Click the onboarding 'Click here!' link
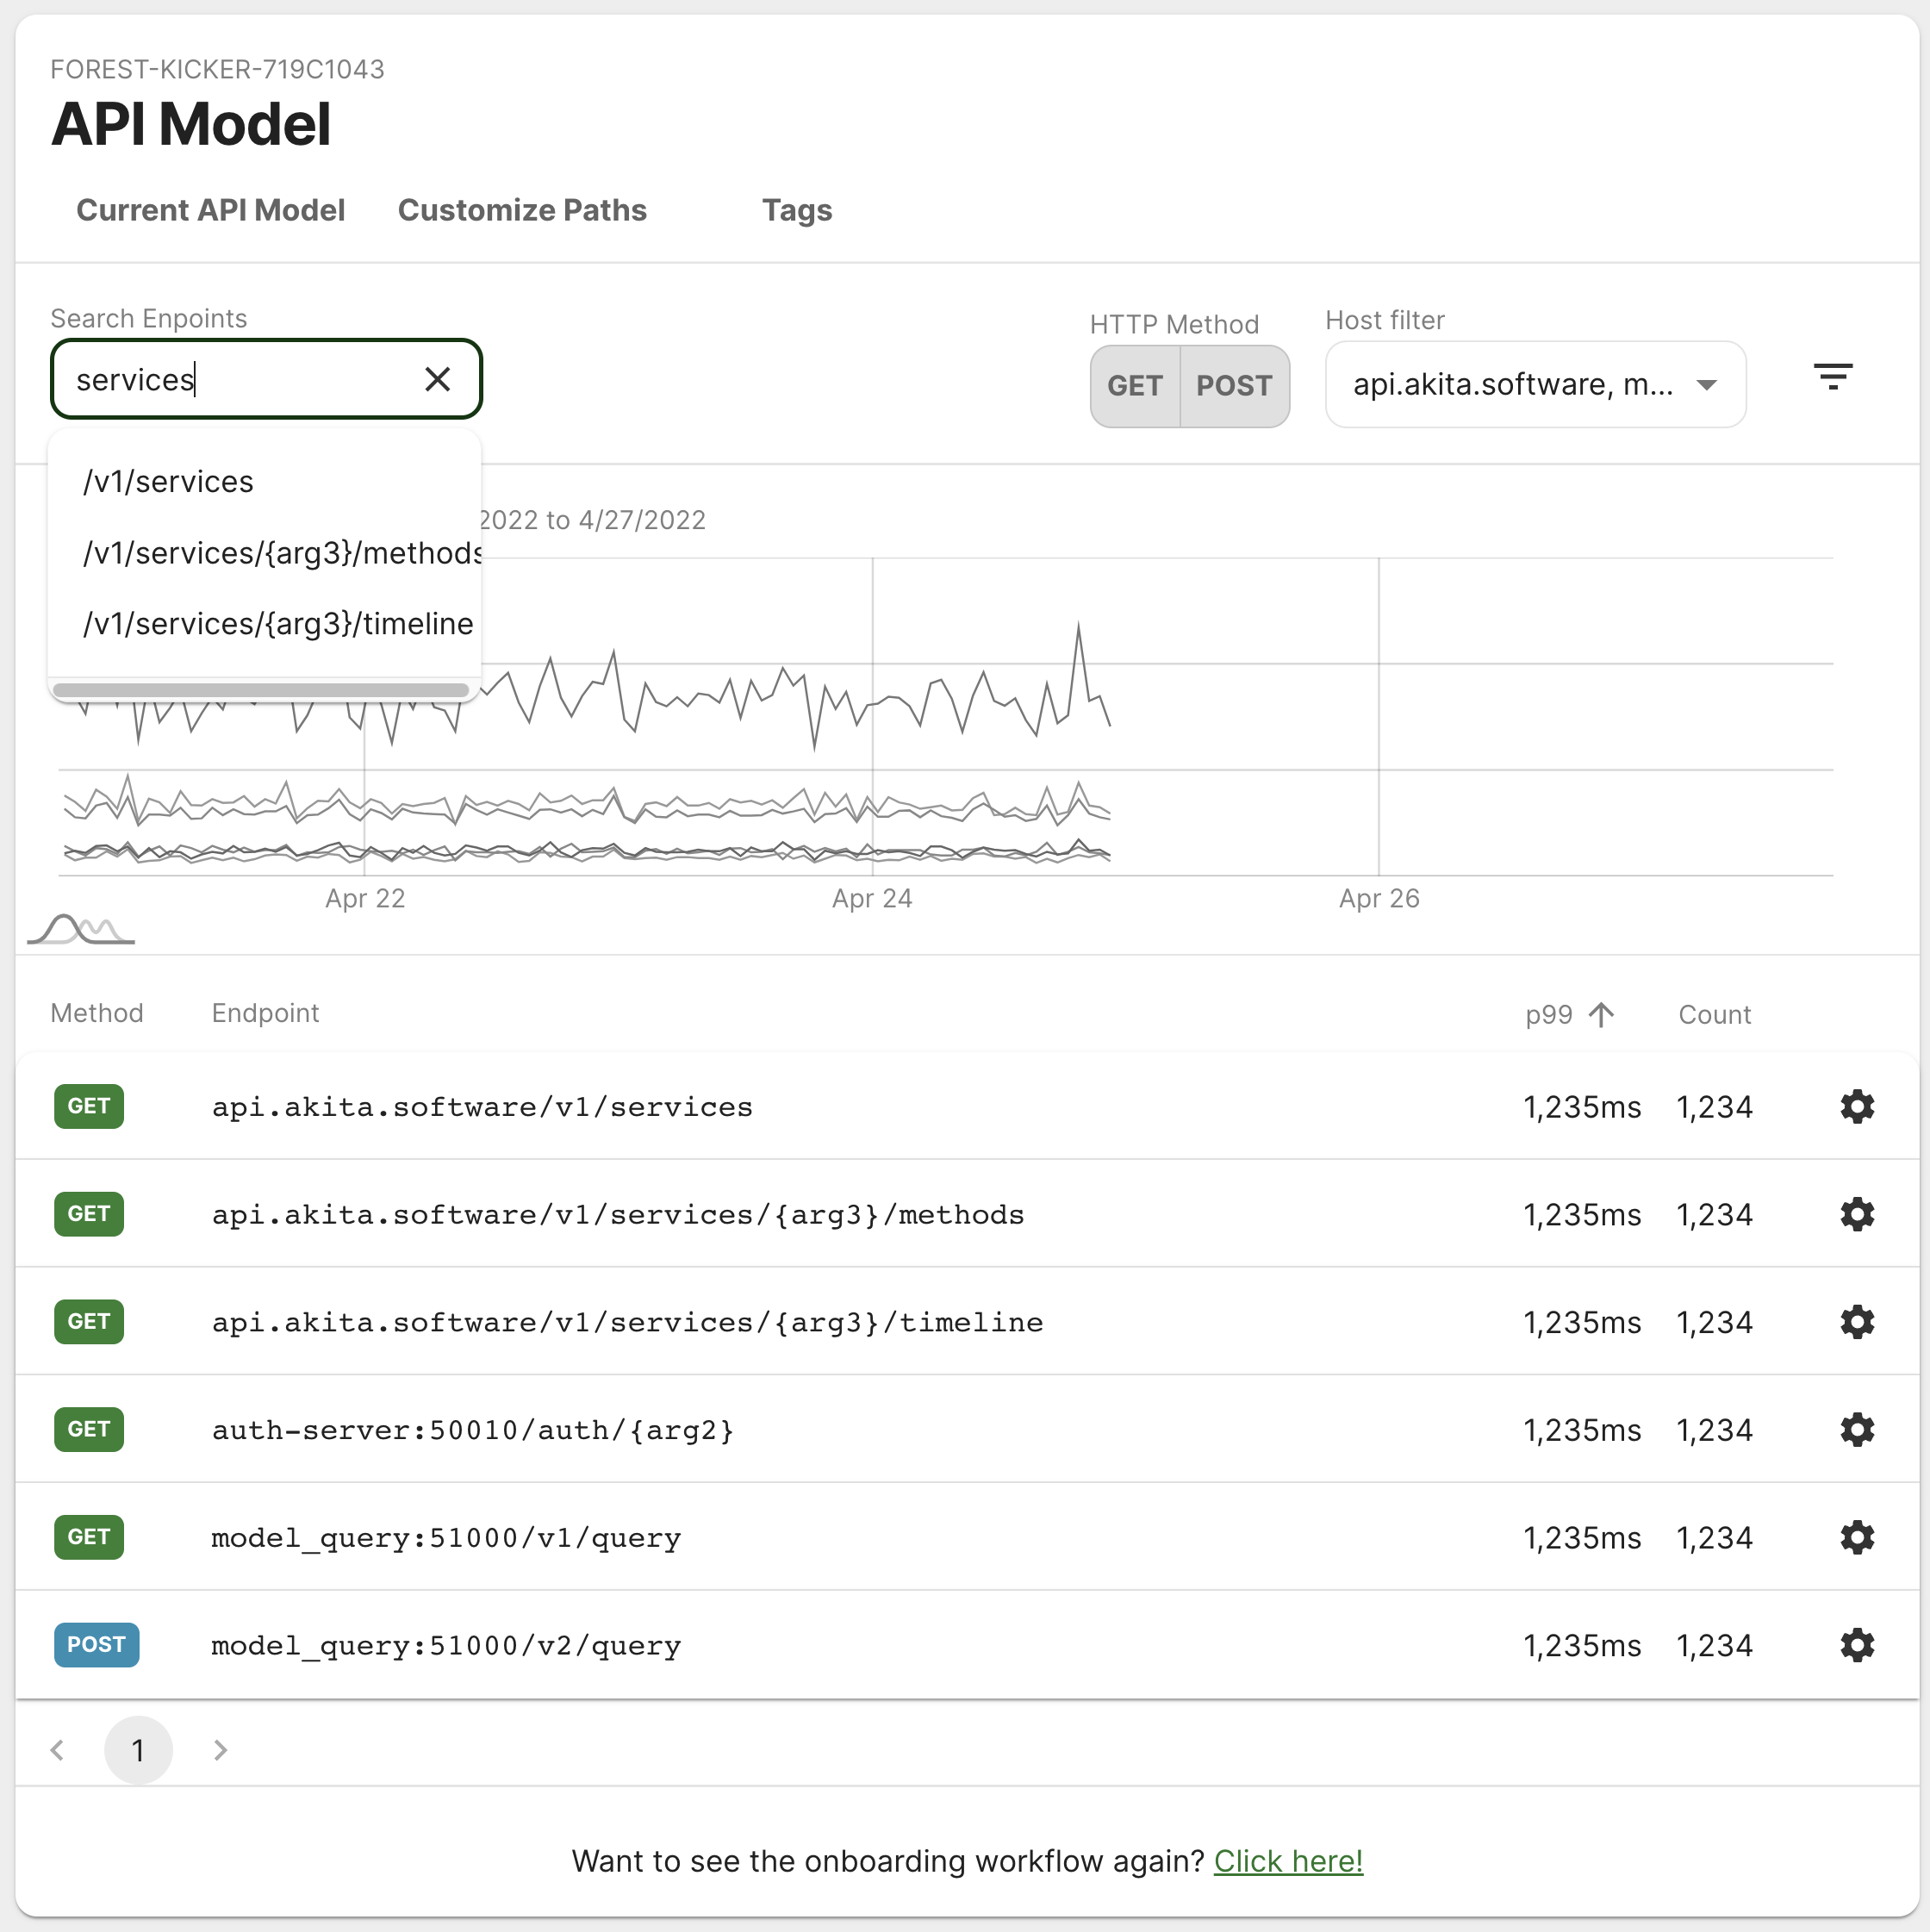 [1287, 1861]
